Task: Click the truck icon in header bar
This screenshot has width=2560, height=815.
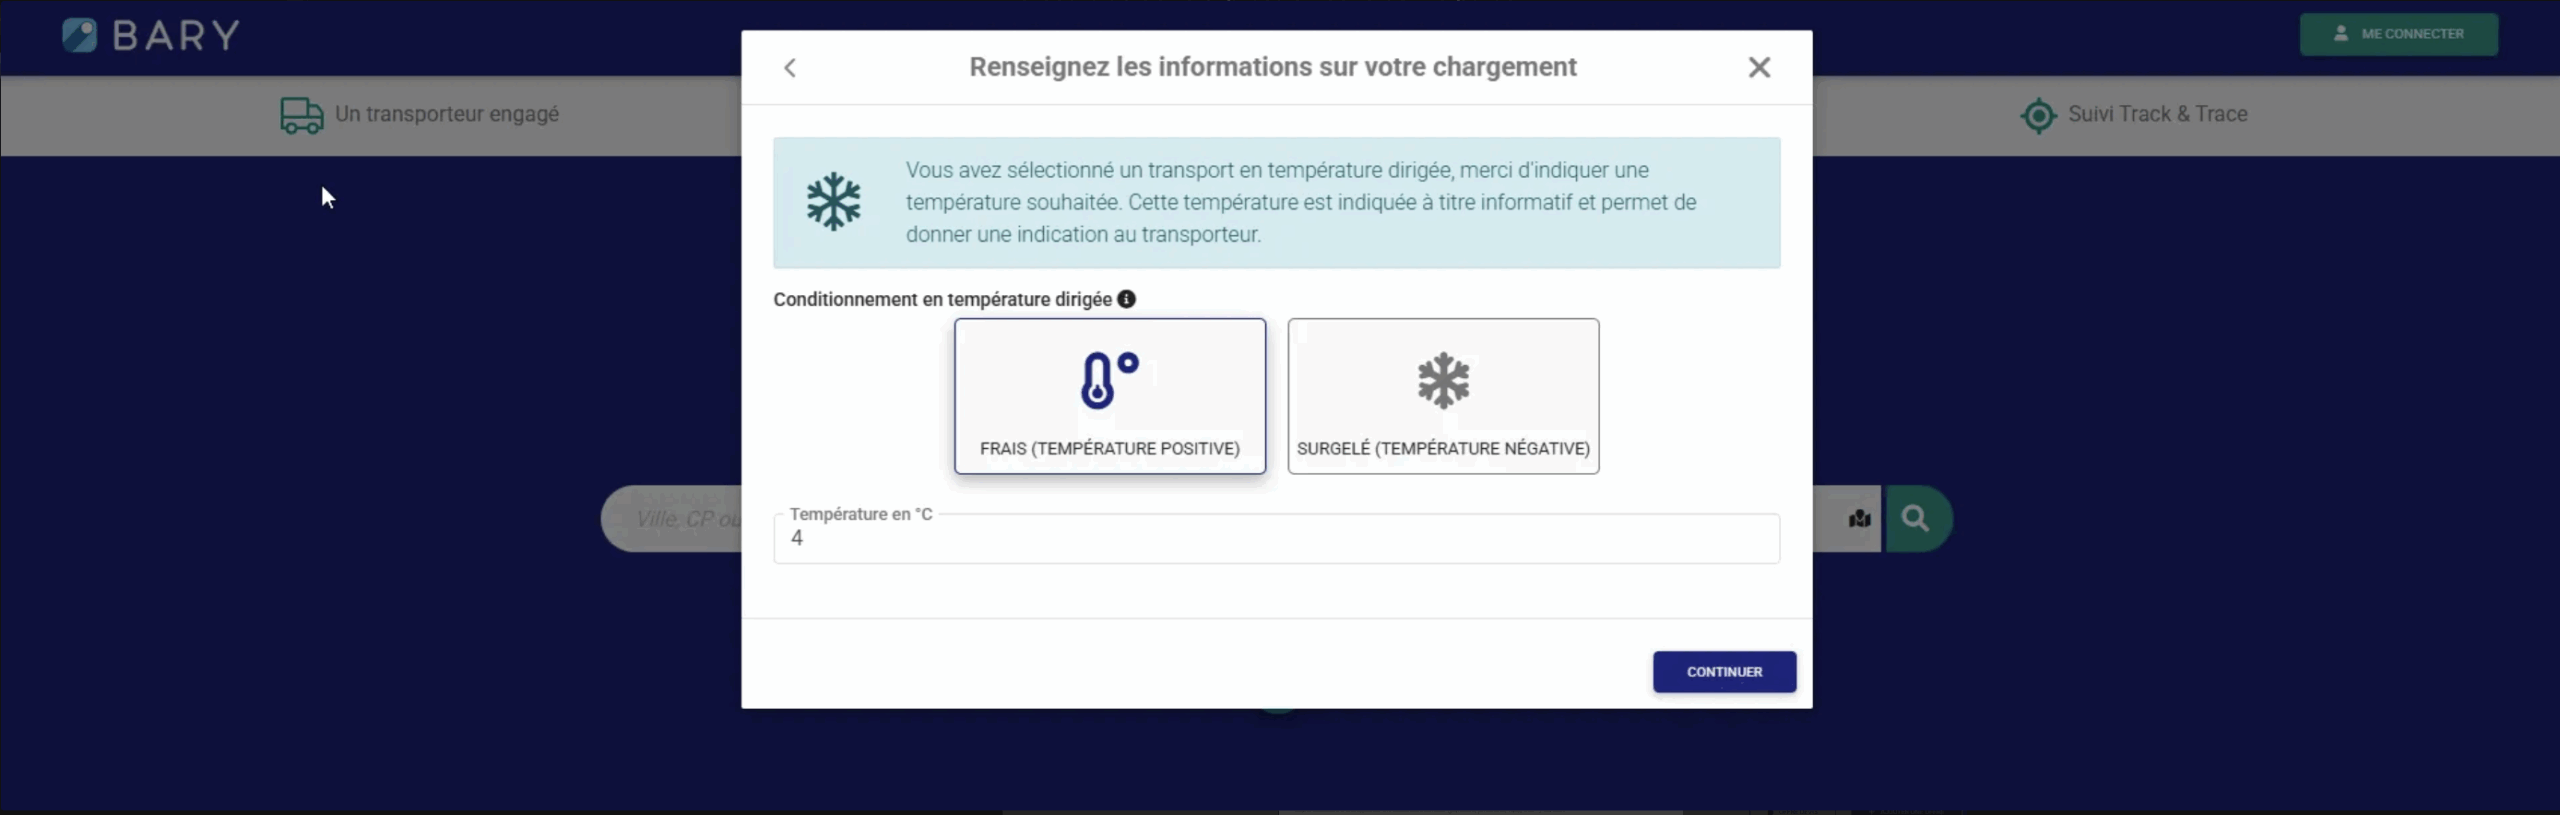Action: 301,115
